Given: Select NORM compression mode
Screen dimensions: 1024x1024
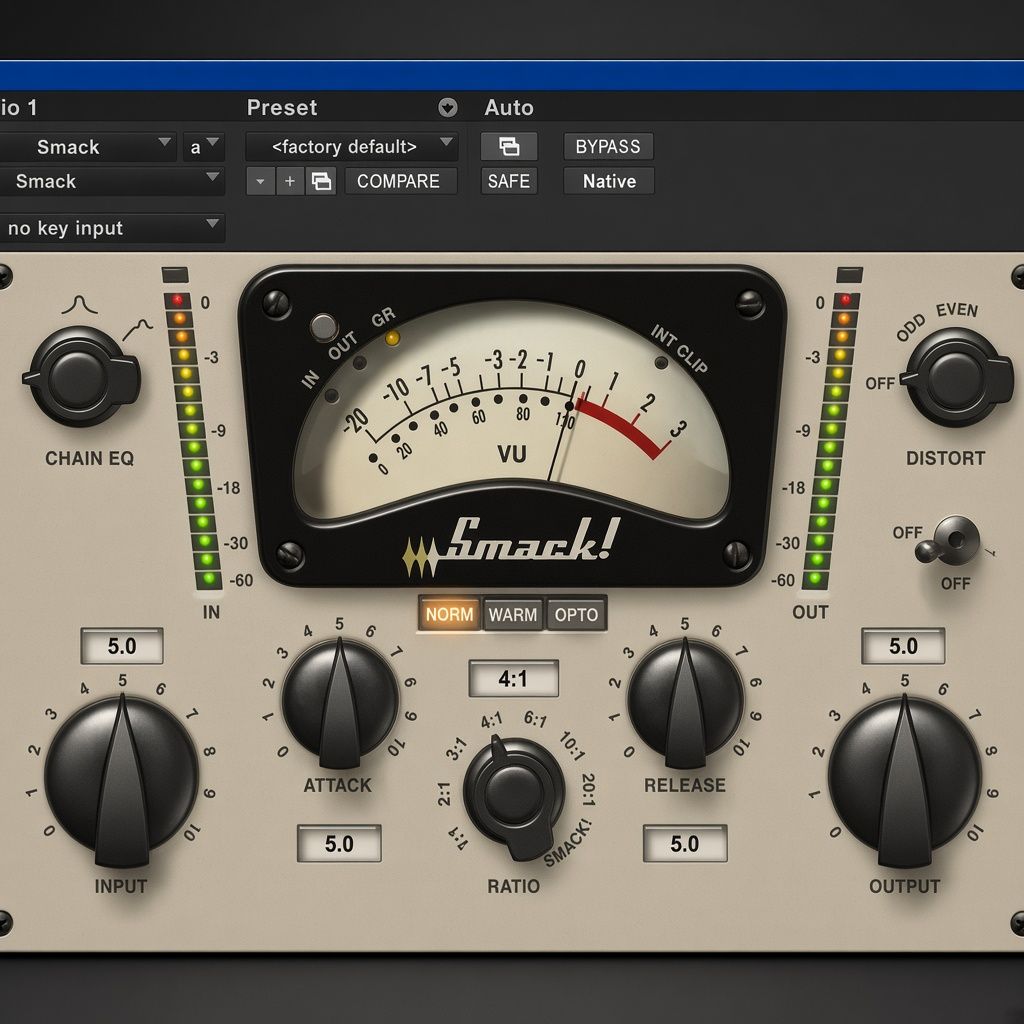Looking at the screenshot, I should 449,615.
